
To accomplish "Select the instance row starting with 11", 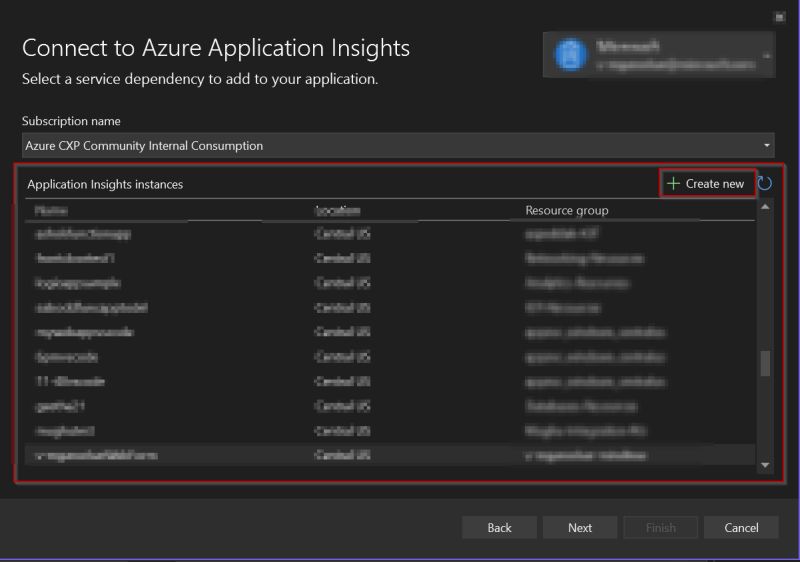I will click(390, 382).
